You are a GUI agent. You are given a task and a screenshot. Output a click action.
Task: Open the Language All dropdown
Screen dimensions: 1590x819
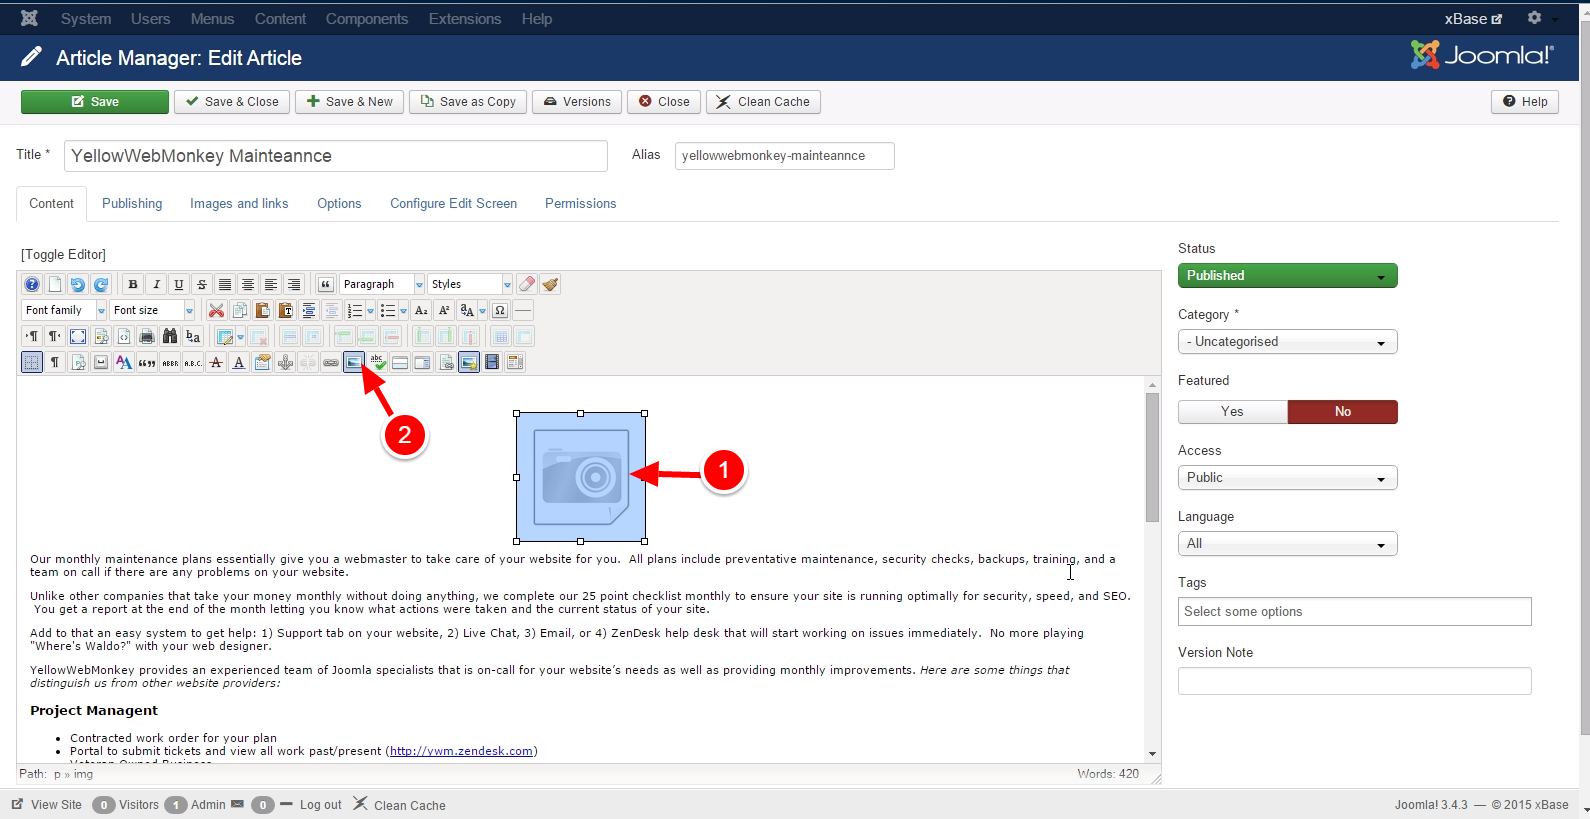pyautogui.click(x=1287, y=544)
